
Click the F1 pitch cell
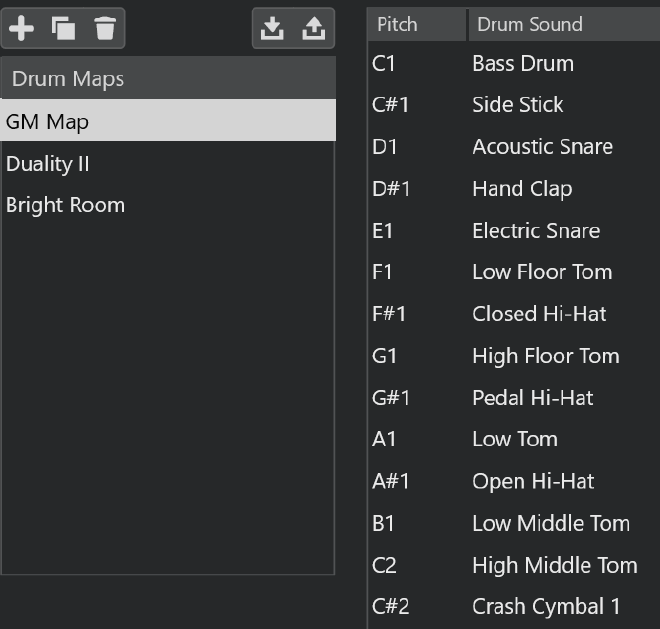click(382, 272)
